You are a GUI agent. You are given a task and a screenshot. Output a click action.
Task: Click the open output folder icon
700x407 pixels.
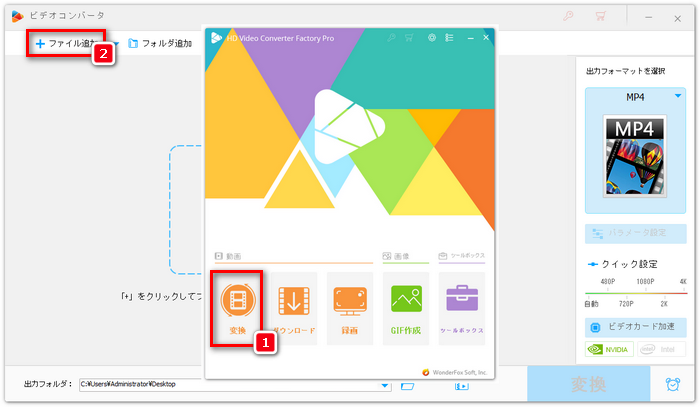407,385
